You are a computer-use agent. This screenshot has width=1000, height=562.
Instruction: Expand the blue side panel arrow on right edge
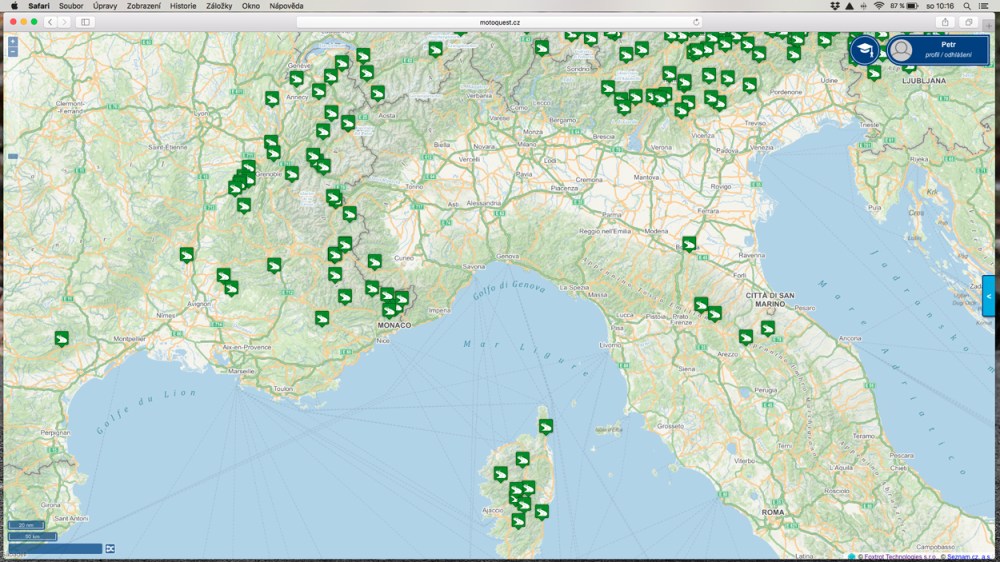coord(988,297)
